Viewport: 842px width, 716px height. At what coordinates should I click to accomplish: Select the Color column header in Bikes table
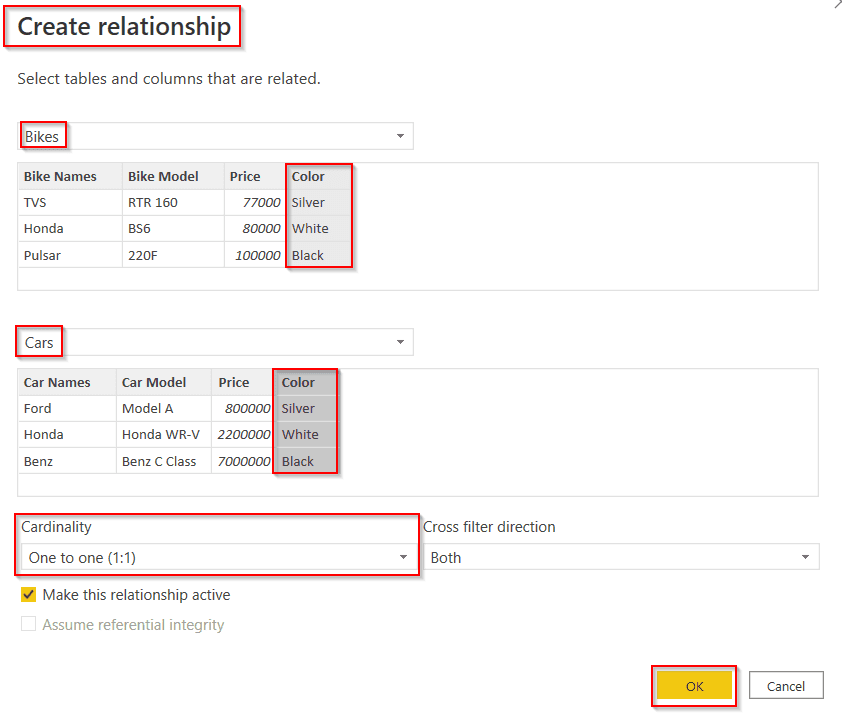318,176
